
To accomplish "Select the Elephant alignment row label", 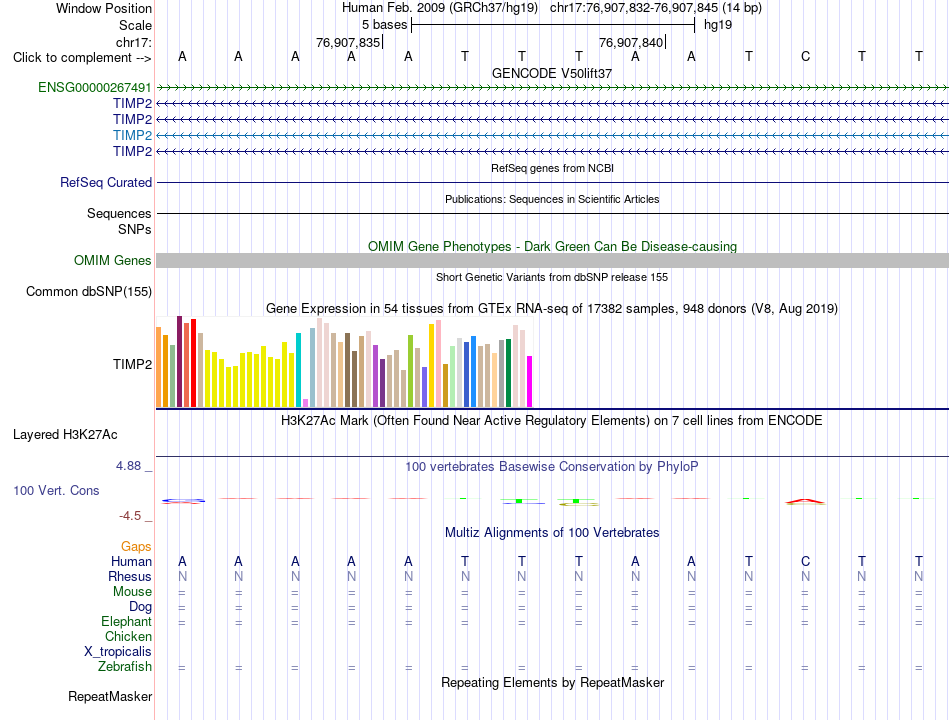I will point(126,622).
